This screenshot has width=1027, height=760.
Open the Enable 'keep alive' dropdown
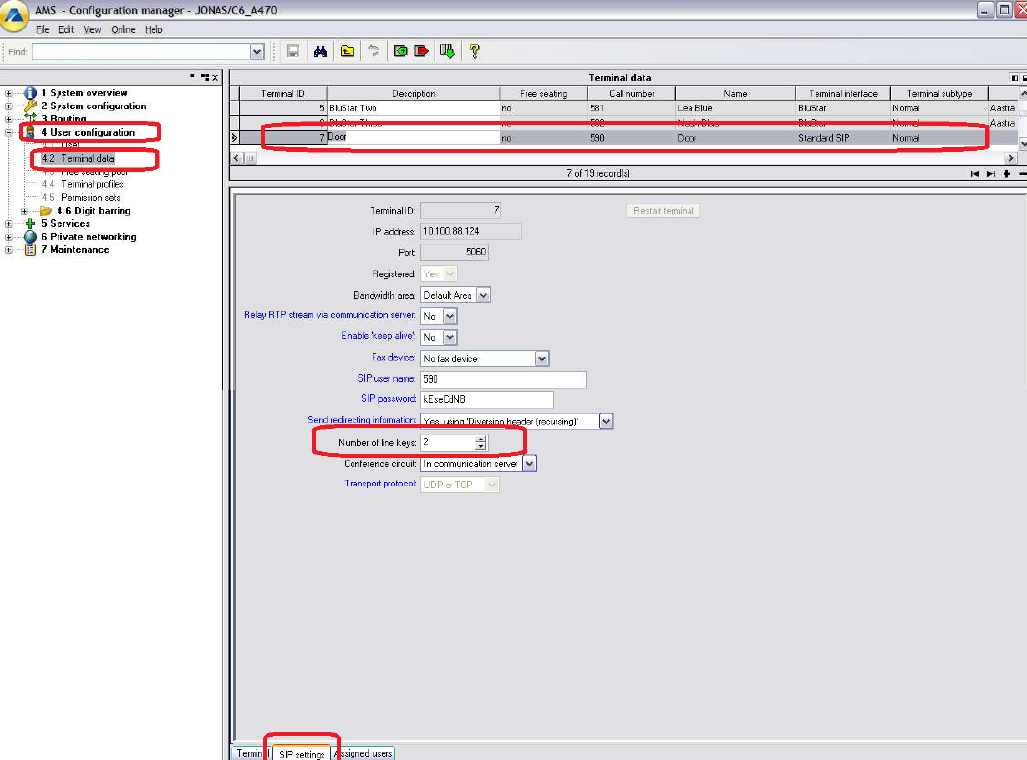coord(450,337)
